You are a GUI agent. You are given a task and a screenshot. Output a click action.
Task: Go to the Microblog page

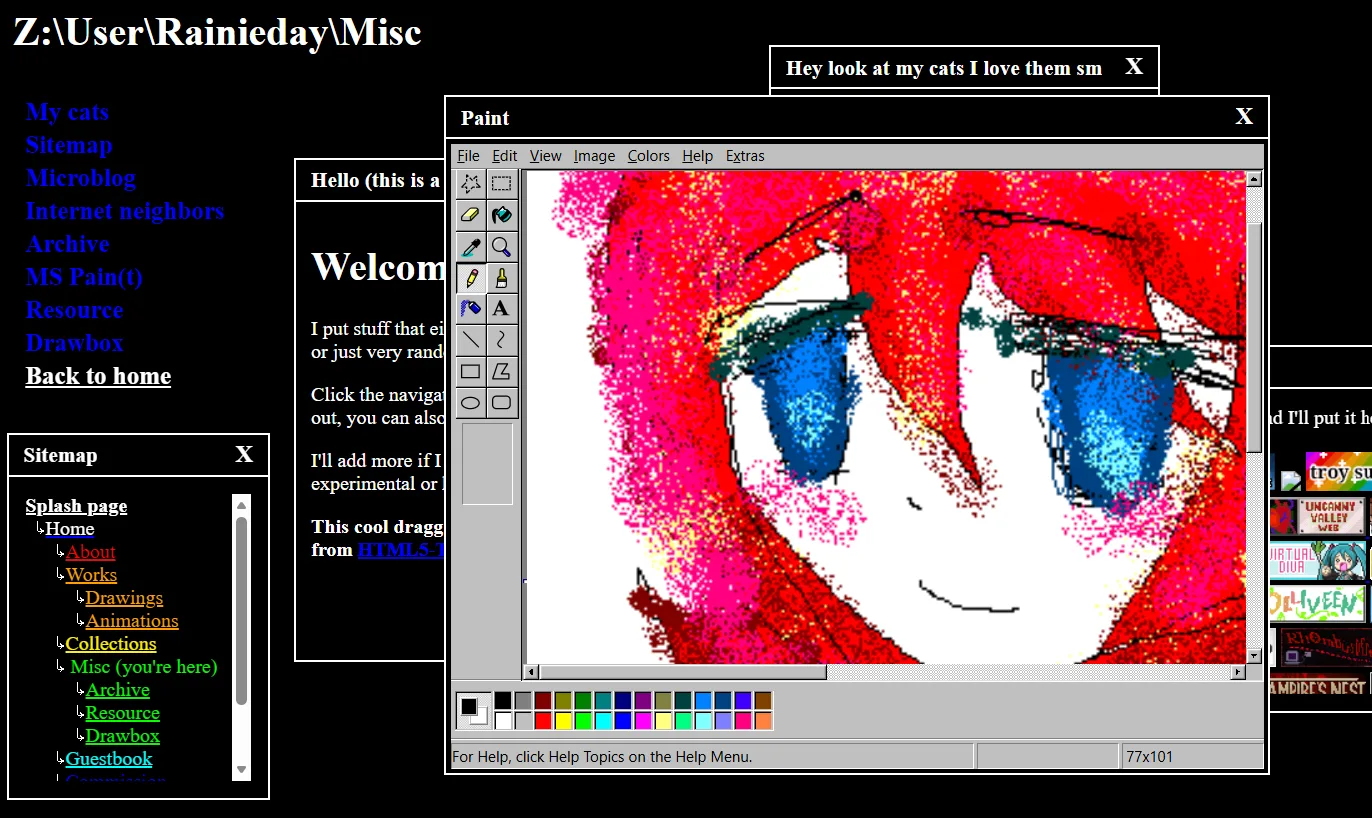(81, 178)
